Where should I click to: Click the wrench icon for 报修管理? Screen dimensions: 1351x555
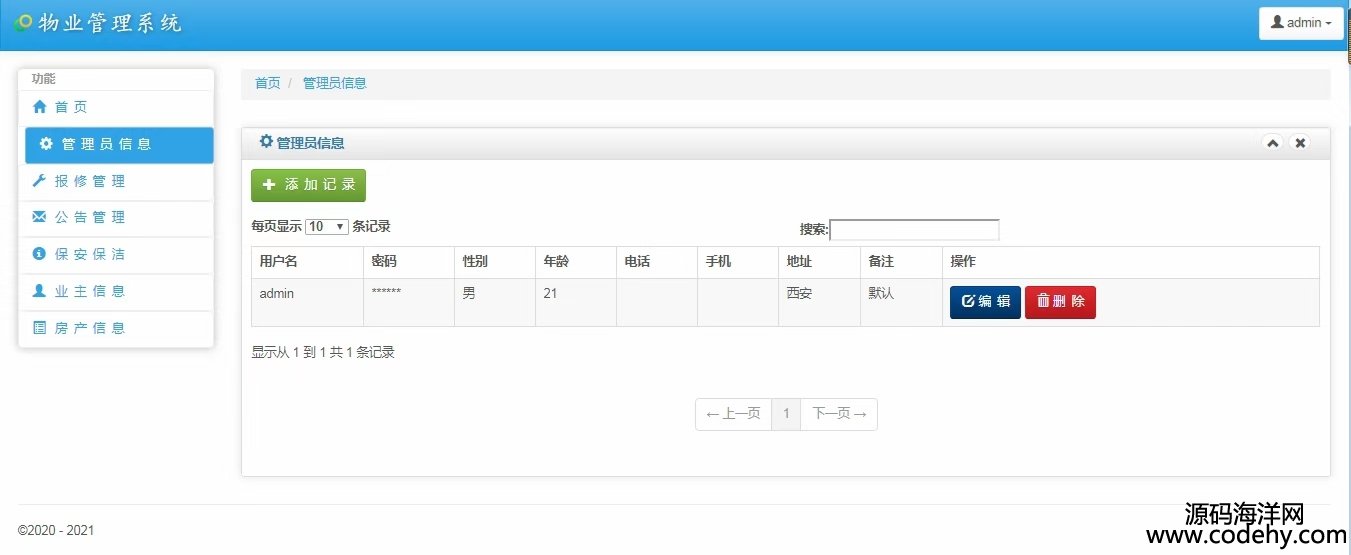40,181
